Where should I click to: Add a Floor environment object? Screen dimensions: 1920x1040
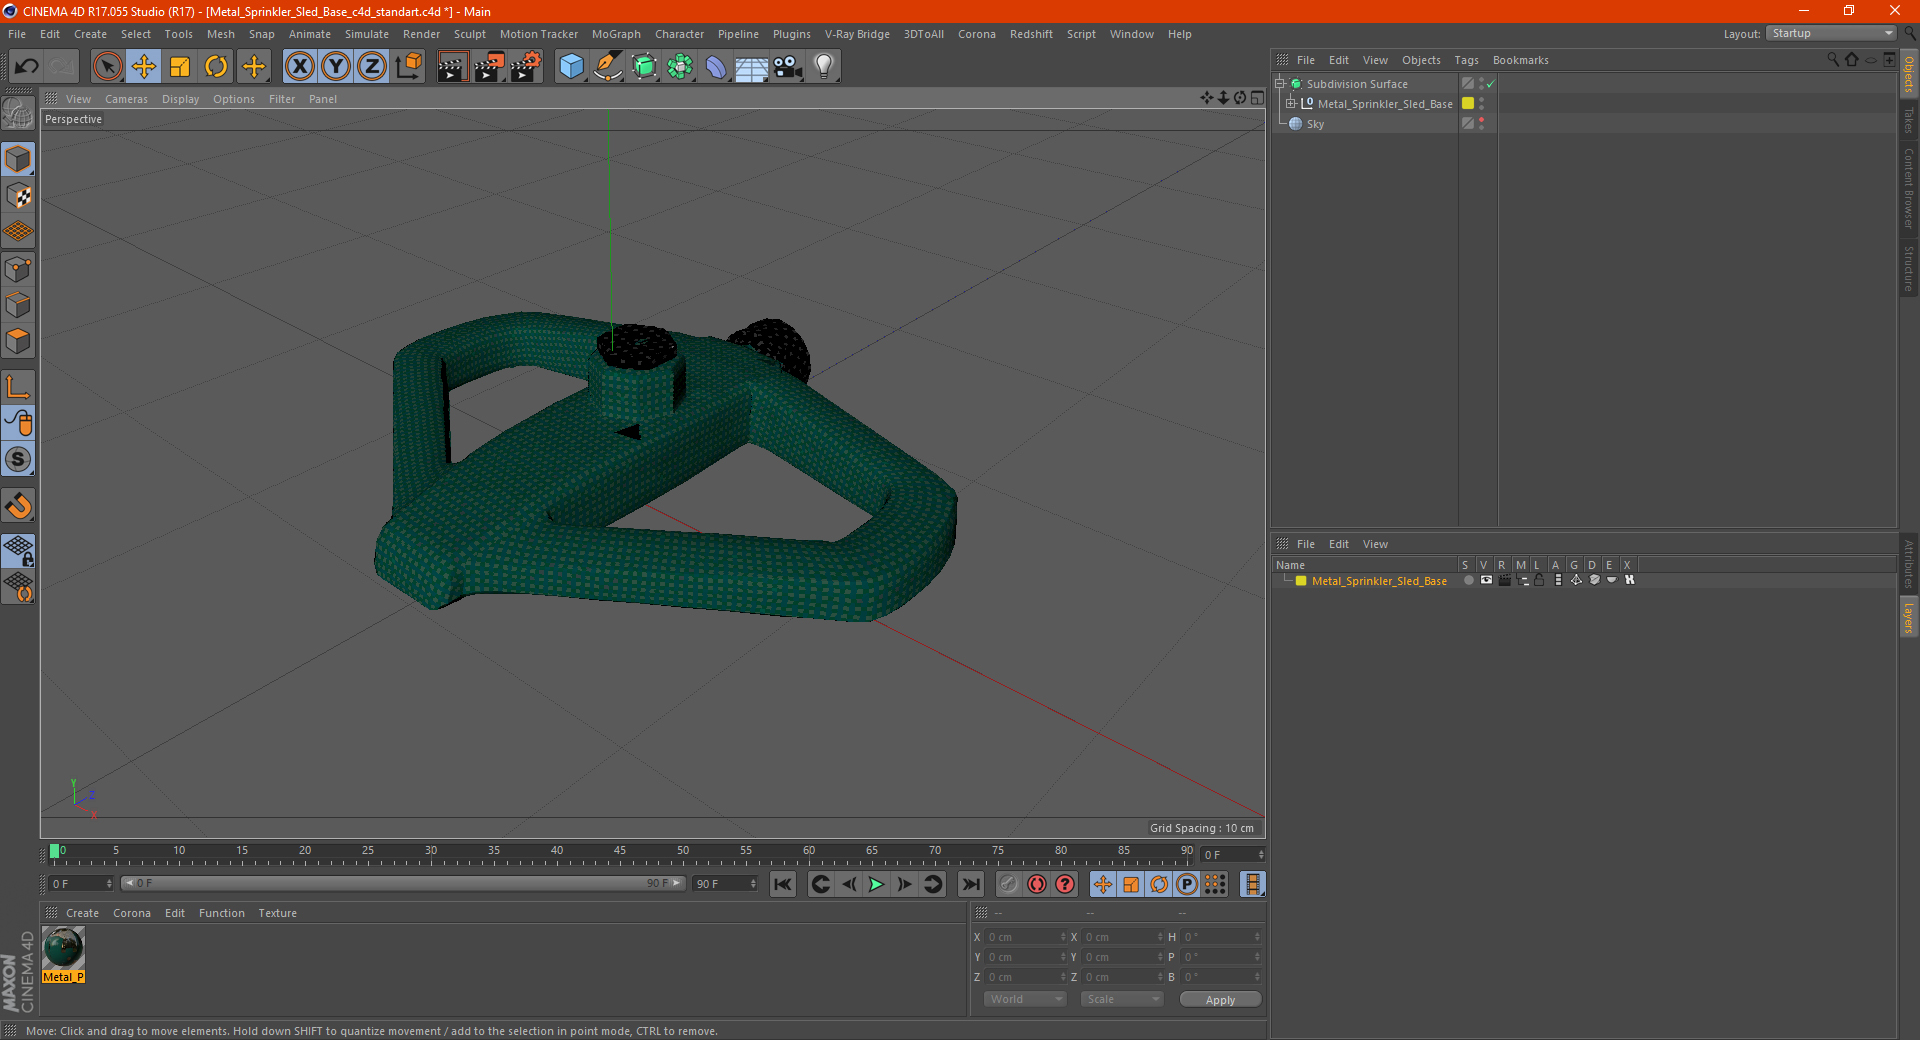[x=751, y=67]
